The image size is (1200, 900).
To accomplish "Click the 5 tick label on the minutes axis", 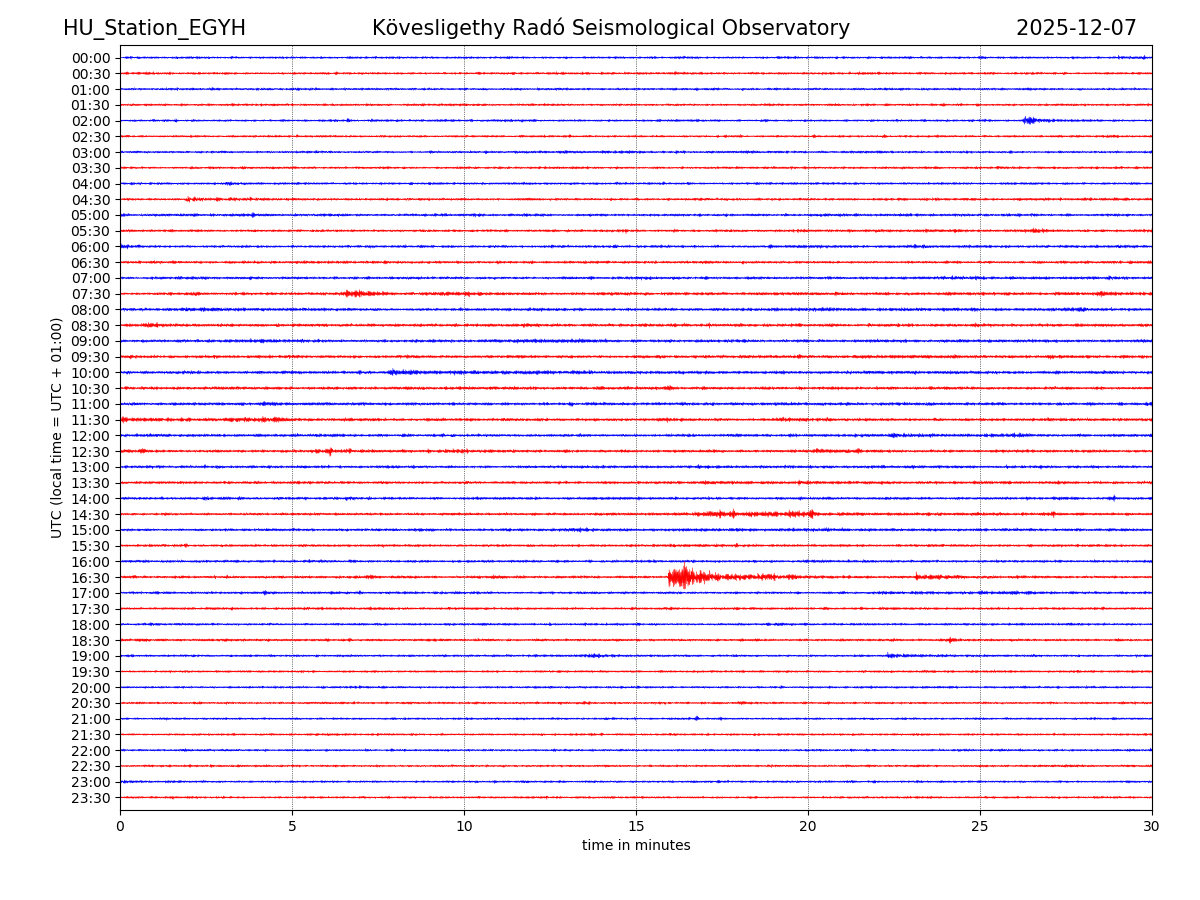I will (292, 826).
